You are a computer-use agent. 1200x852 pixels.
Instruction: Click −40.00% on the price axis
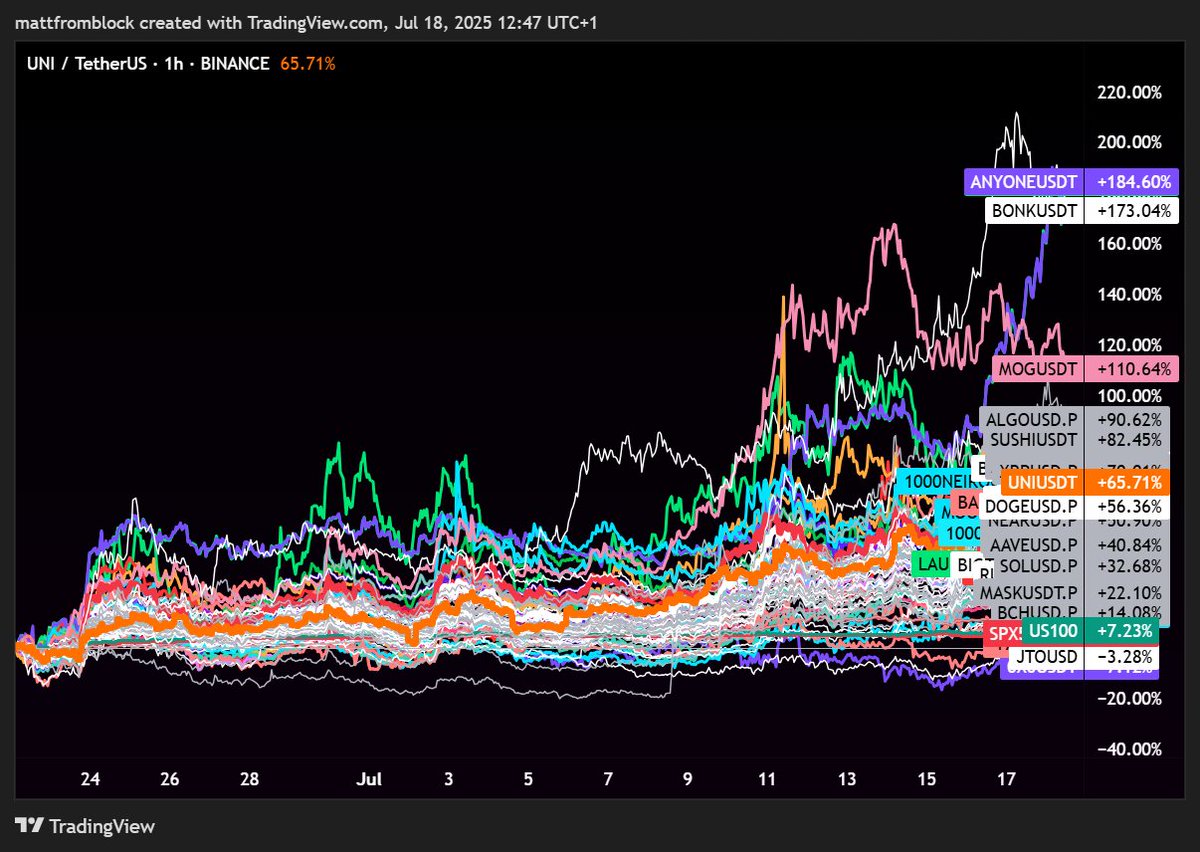pyautogui.click(x=1127, y=749)
